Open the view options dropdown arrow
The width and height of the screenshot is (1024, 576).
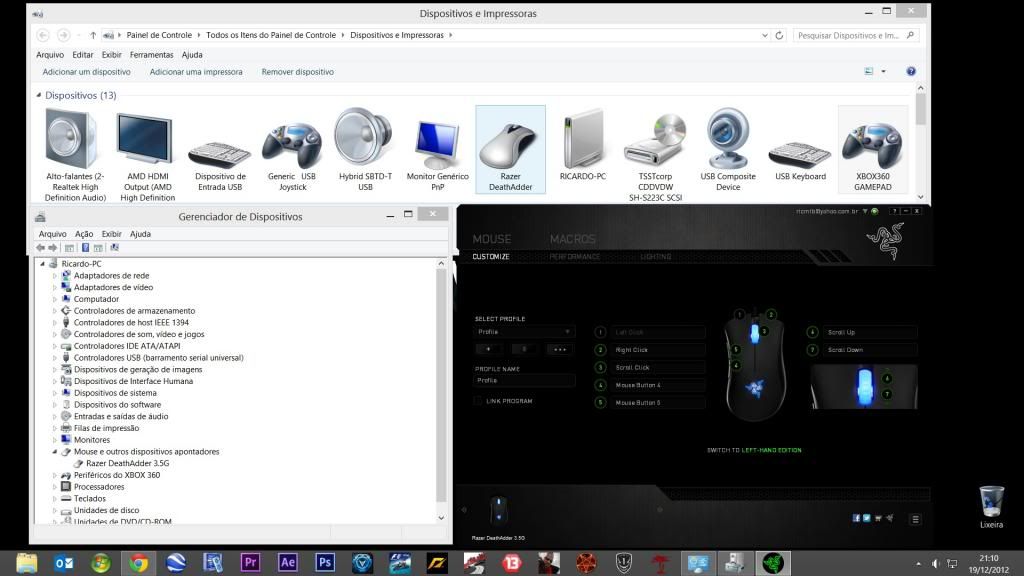click(884, 71)
